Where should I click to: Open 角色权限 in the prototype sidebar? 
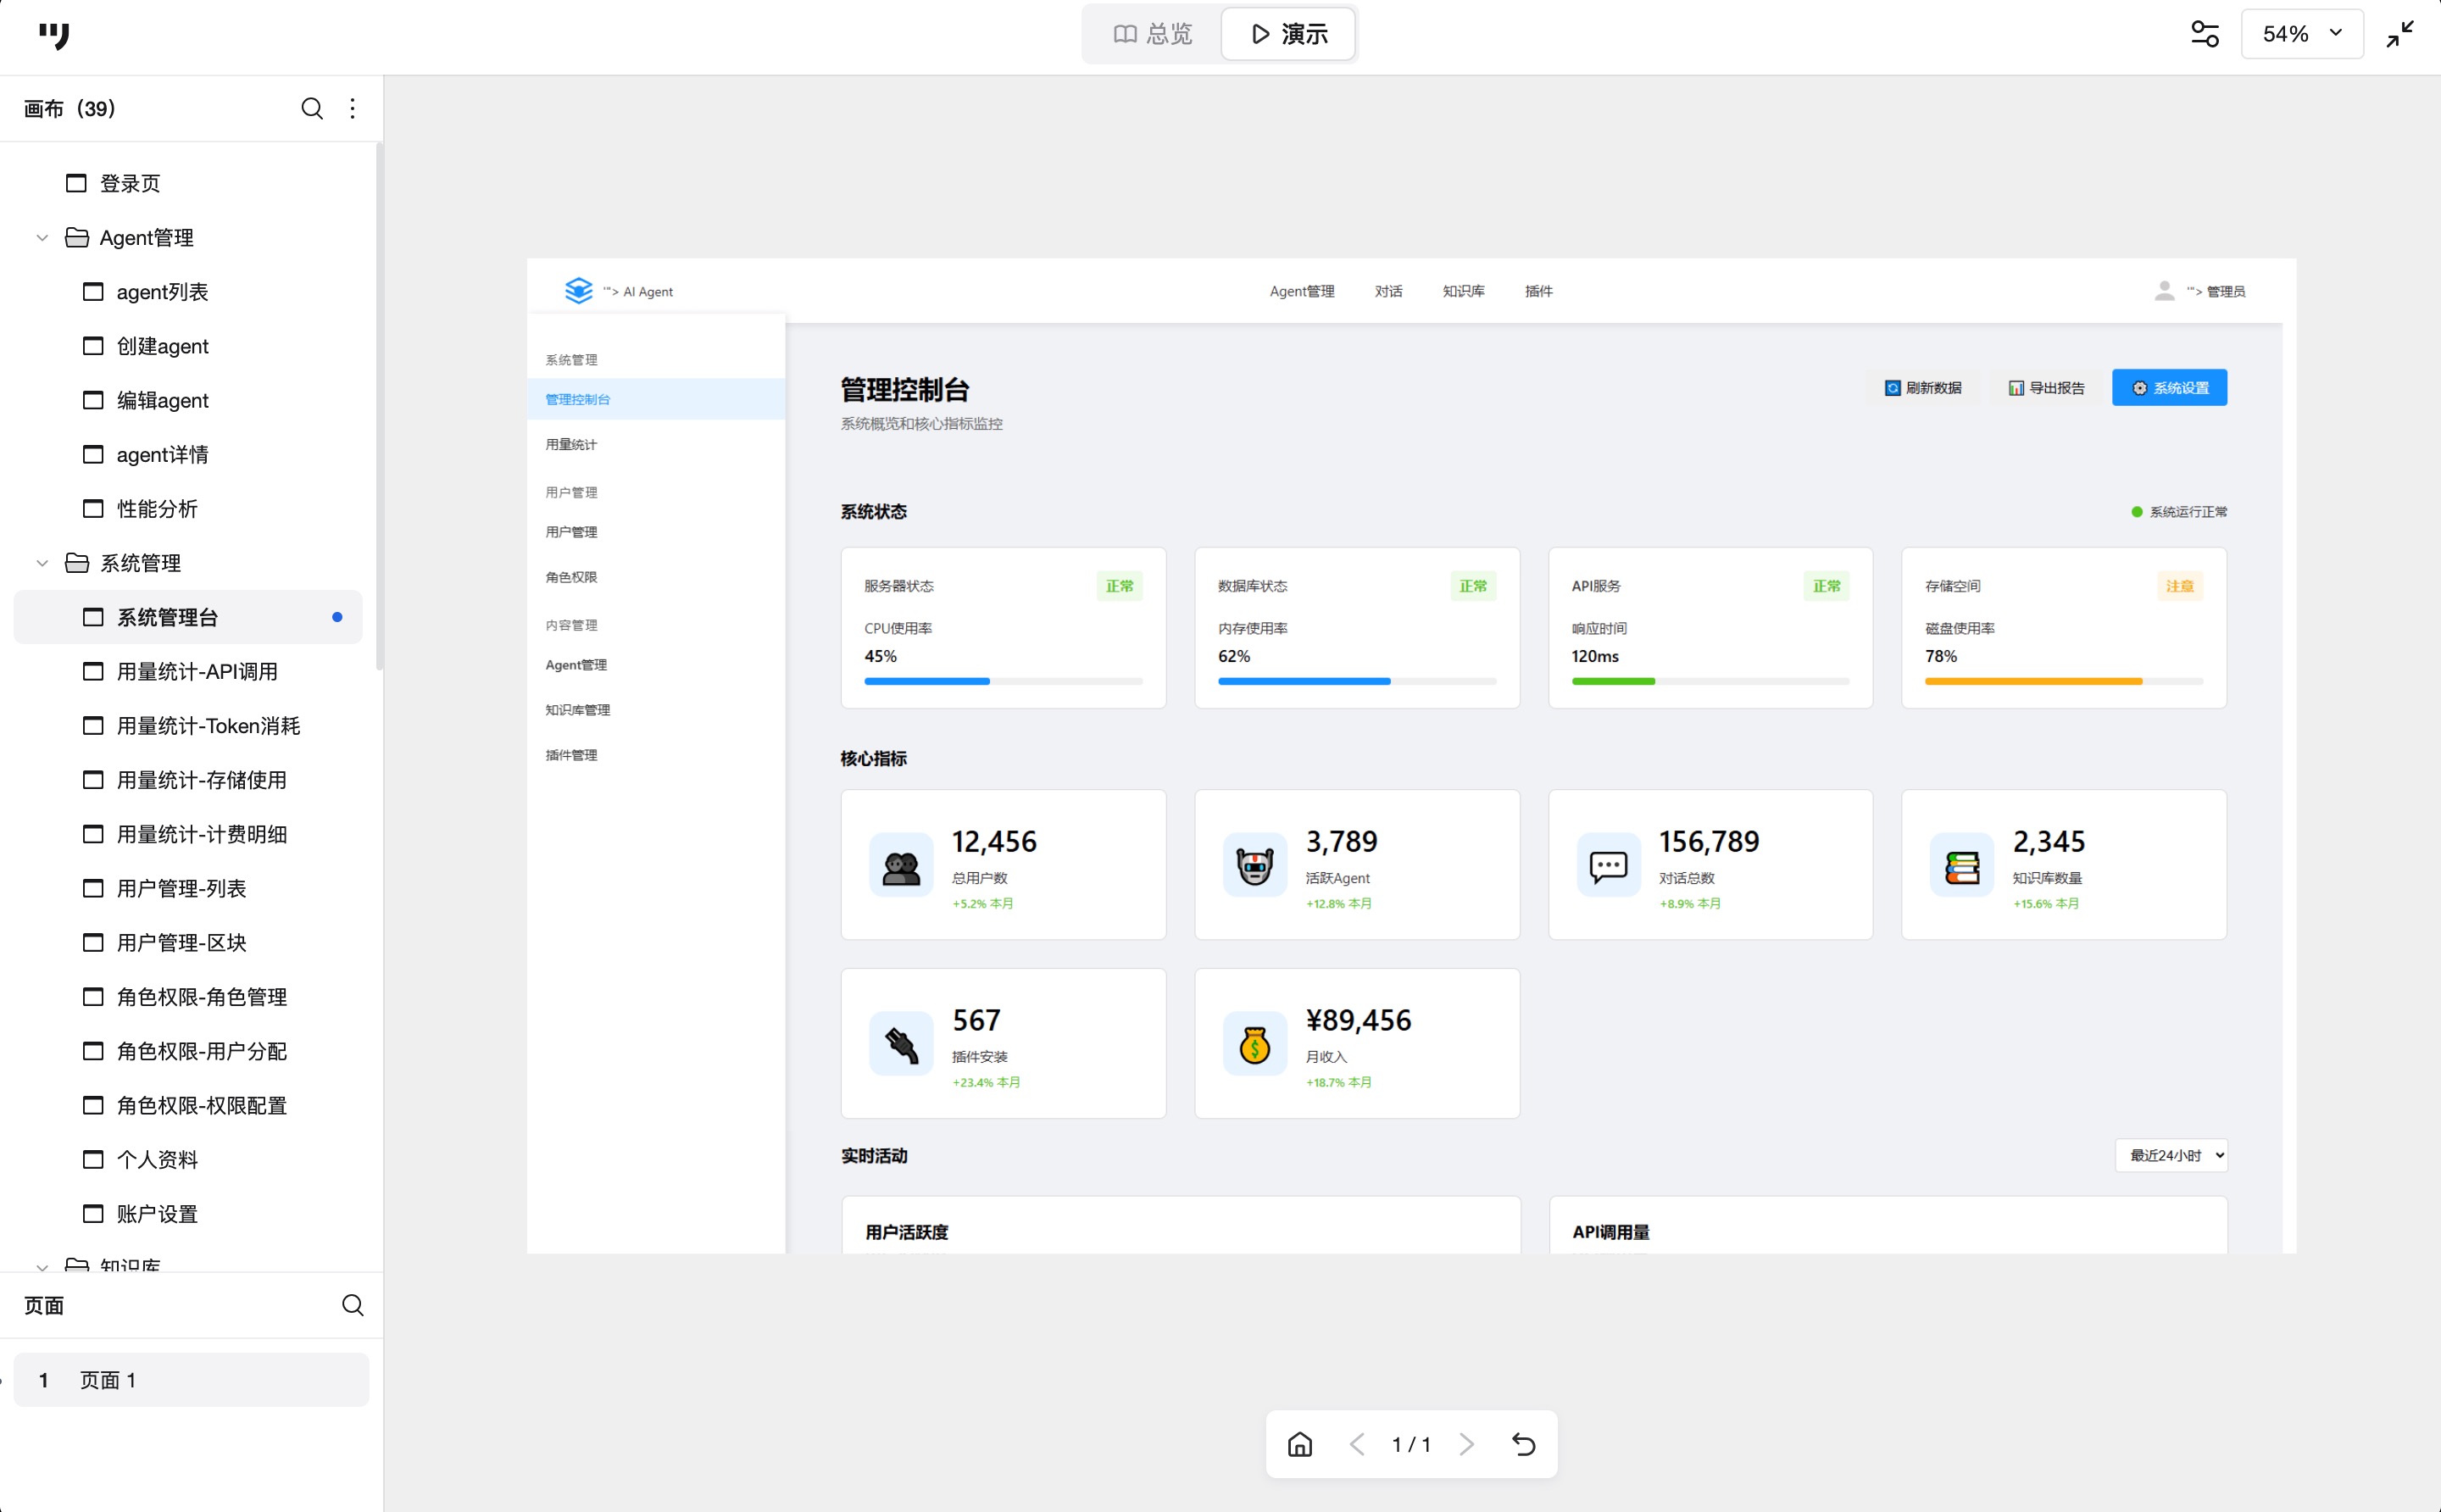[x=656, y=577]
